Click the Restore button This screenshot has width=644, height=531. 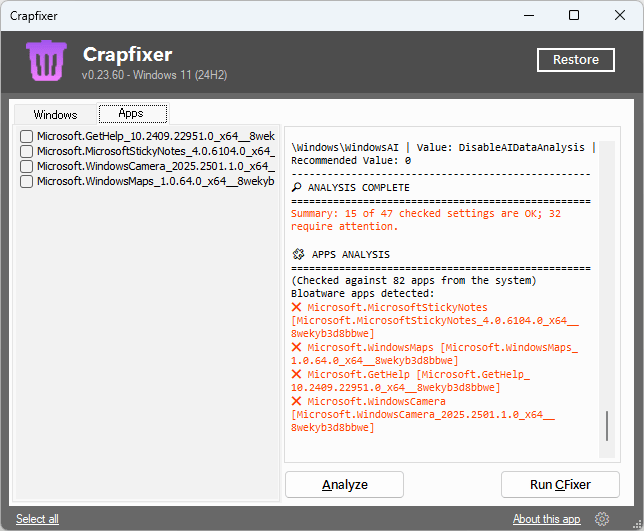pos(575,60)
